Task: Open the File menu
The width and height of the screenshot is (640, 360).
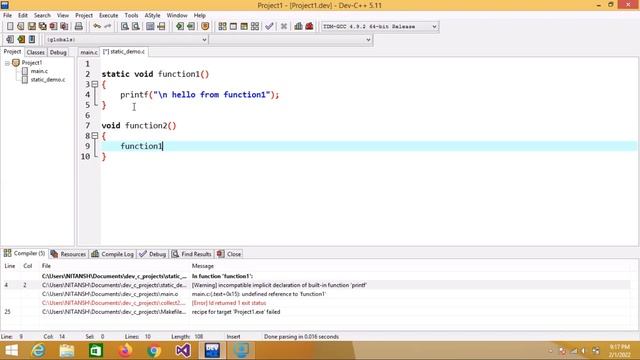Action: tap(7, 16)
